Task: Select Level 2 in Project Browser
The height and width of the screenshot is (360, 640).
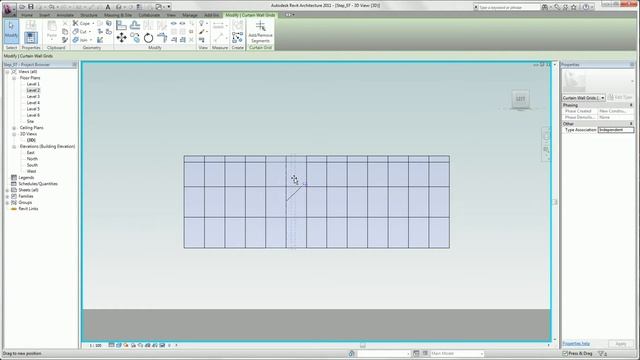Action: (x=33, y=90)
